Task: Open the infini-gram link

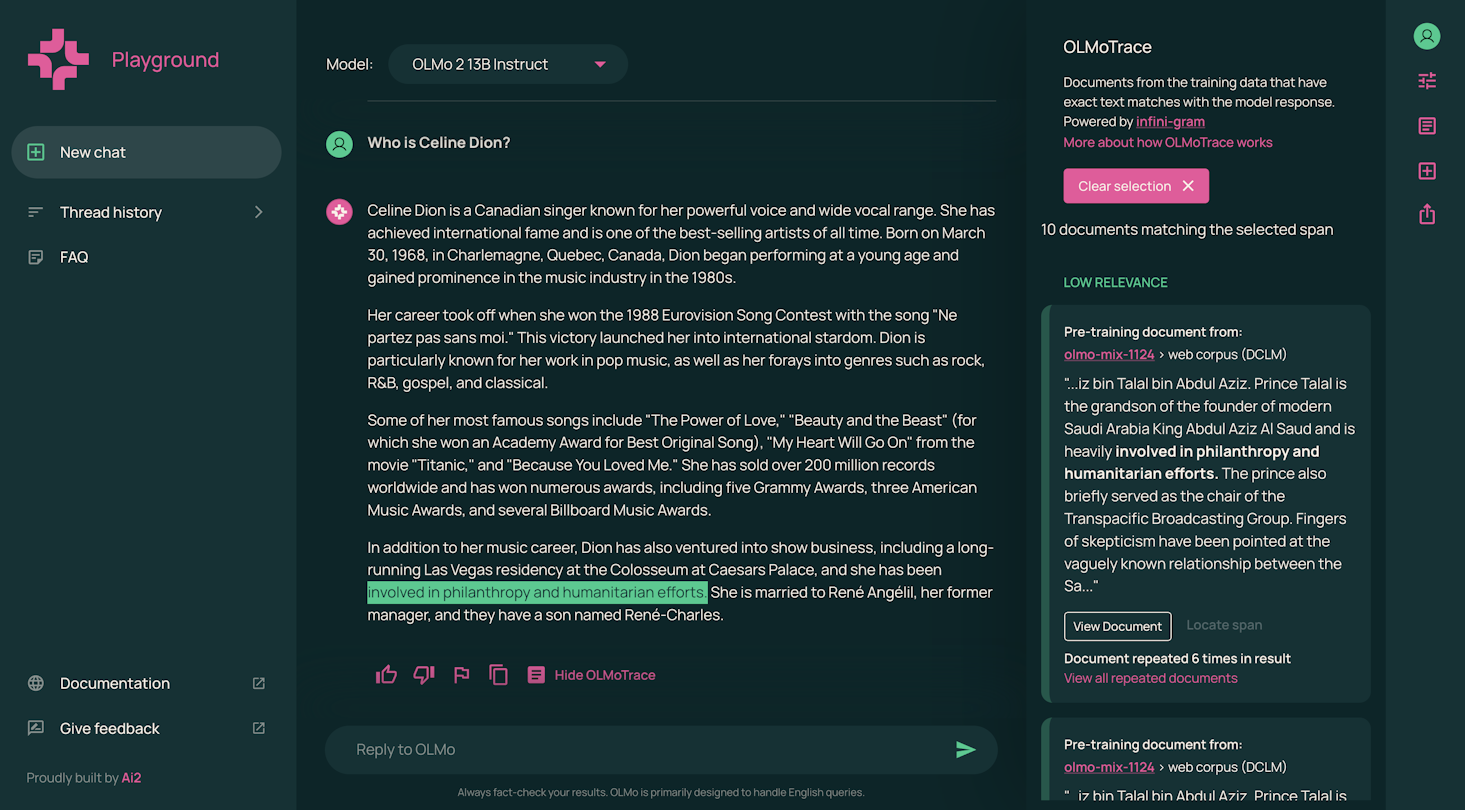Action: (1170, 121)
